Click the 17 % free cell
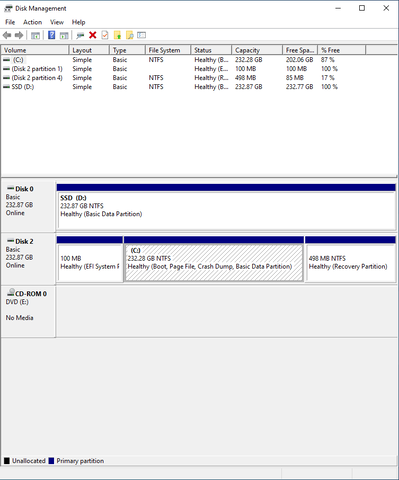399x480 pixels. pos(328,78)
